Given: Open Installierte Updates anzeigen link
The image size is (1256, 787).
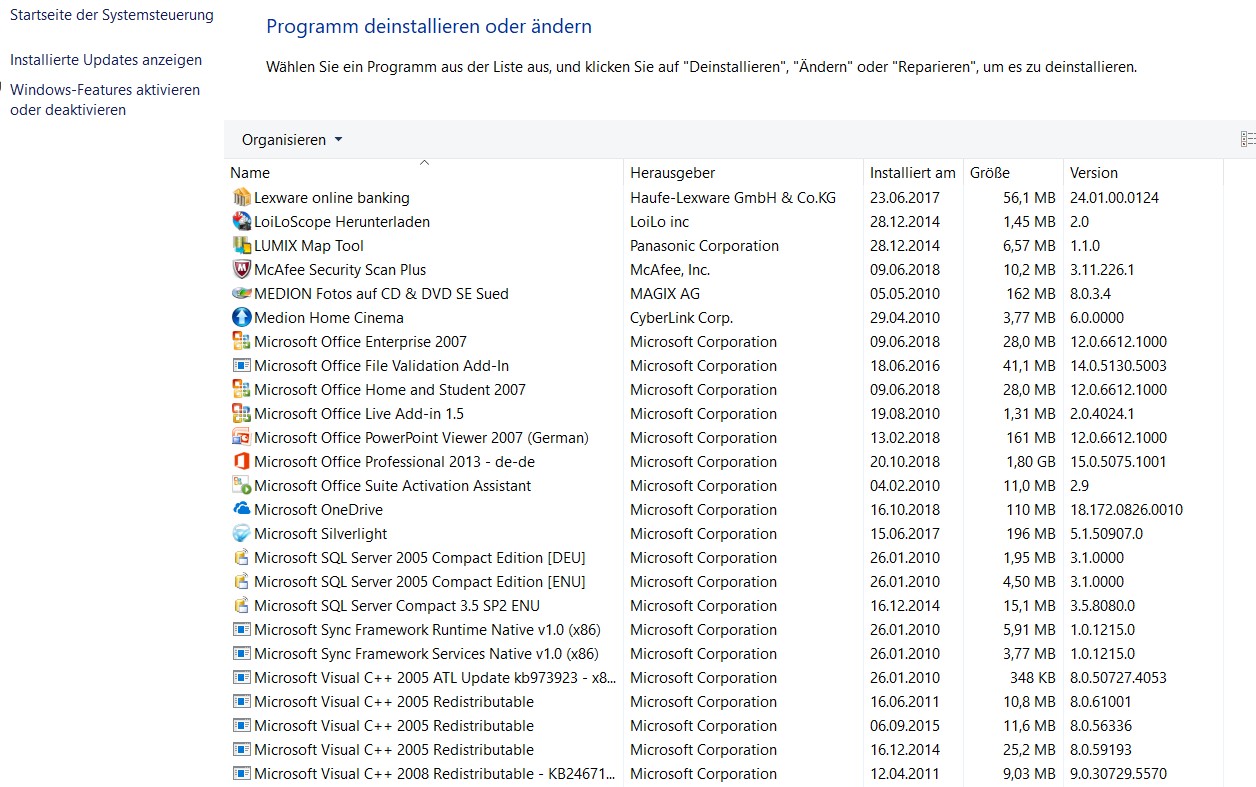Looking at the screenshot, I should click(x=106, y=60).
